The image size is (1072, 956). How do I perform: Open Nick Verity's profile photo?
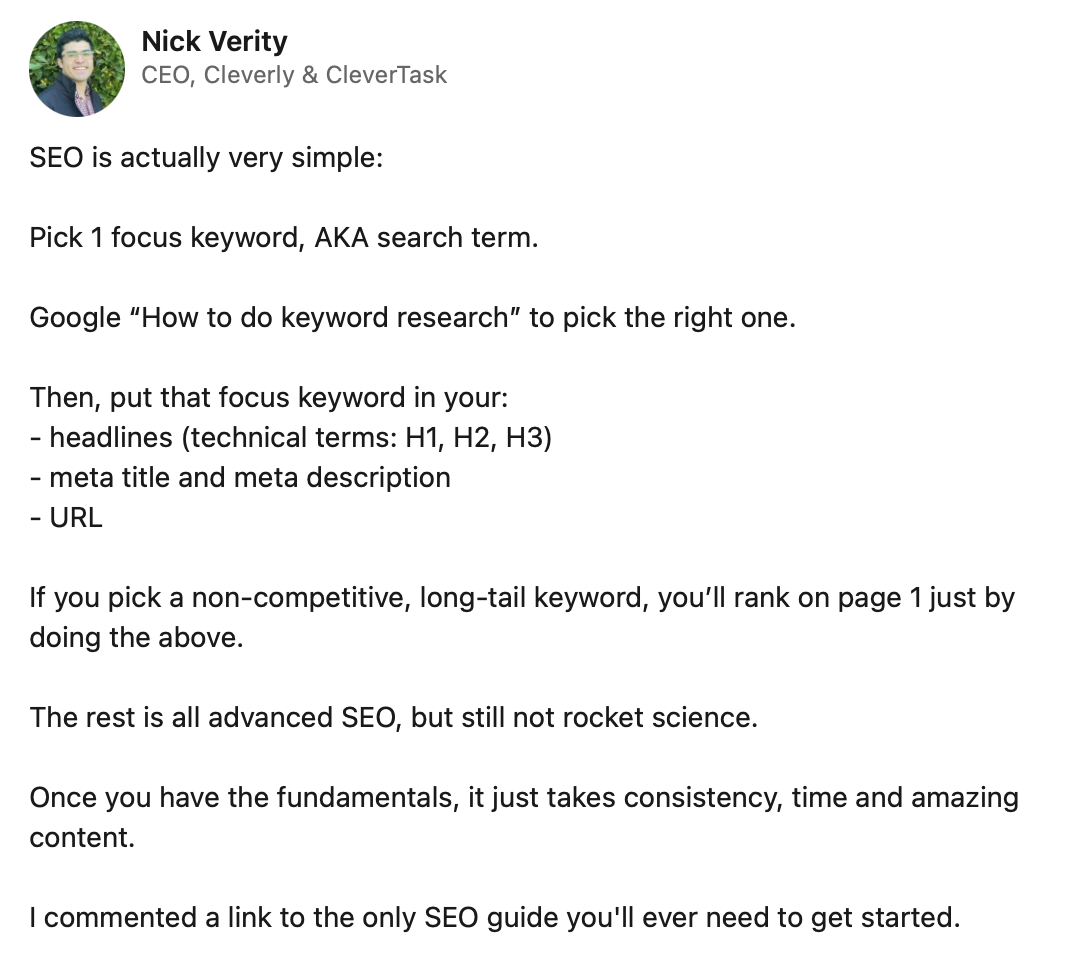tap(77, 68)
